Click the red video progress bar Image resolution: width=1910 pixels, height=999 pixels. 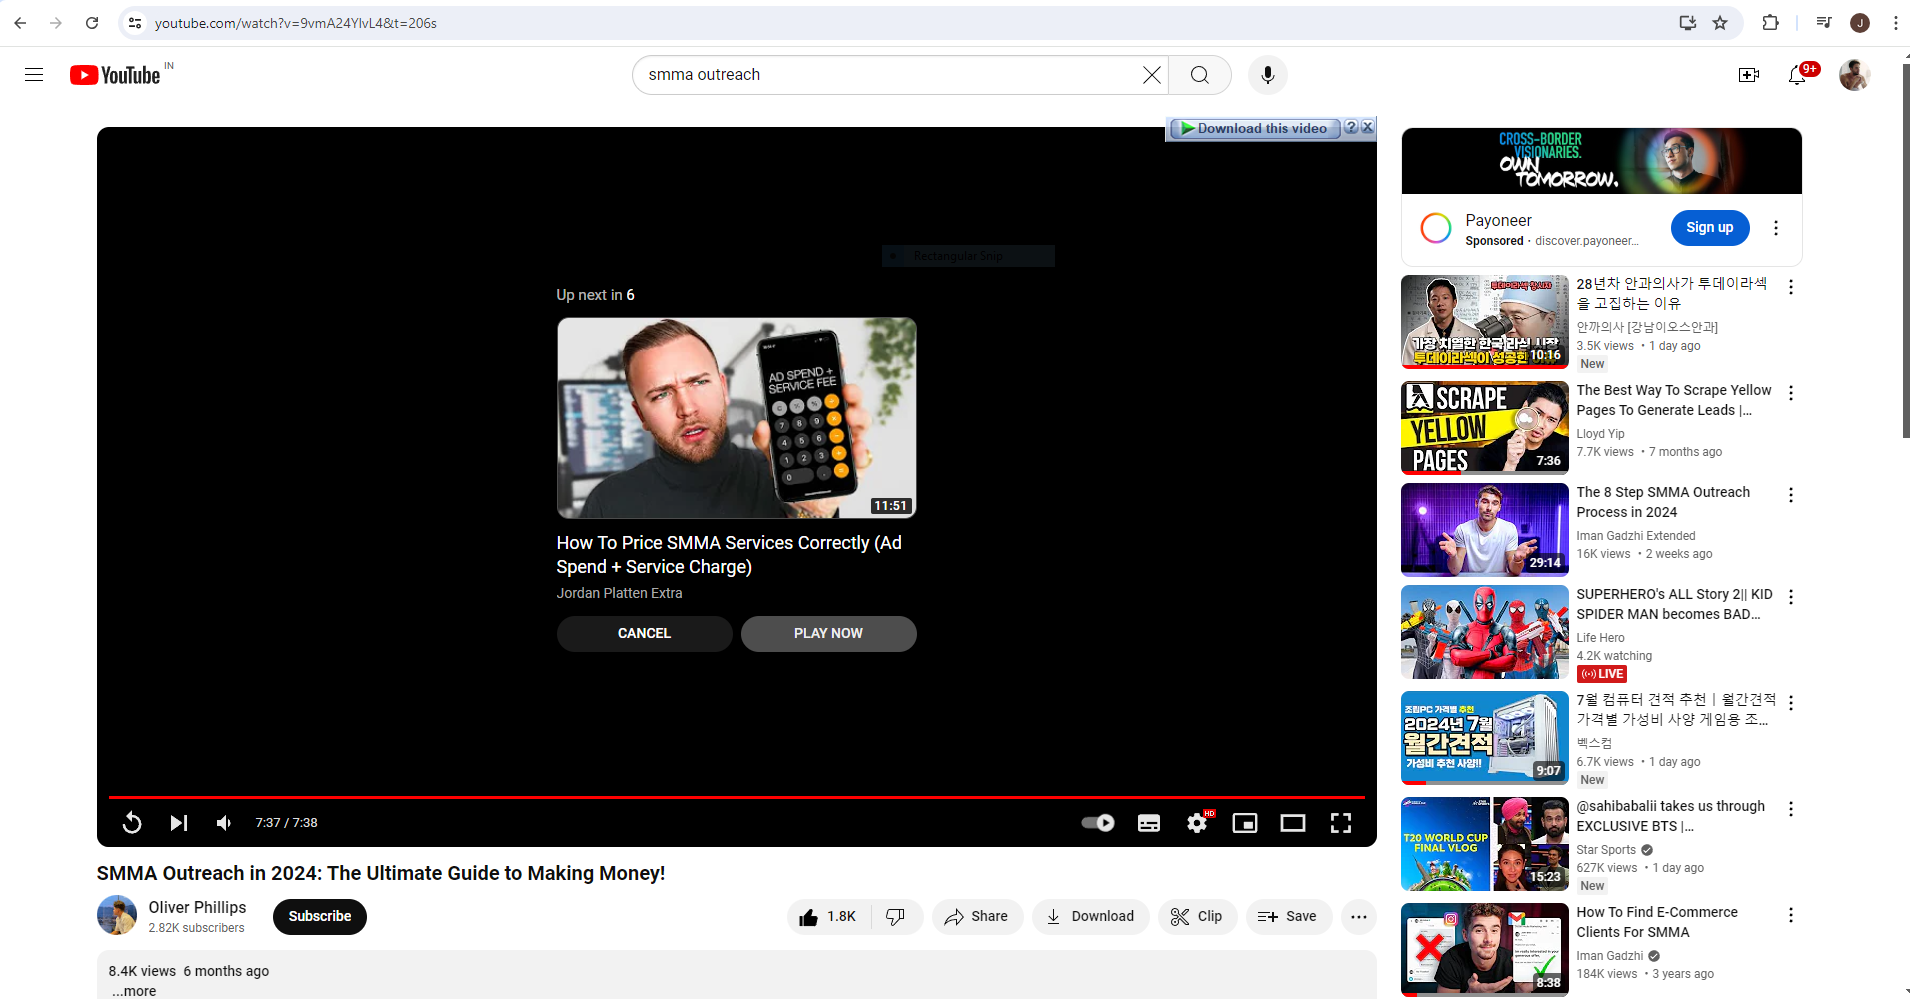(x=737, y=797)
